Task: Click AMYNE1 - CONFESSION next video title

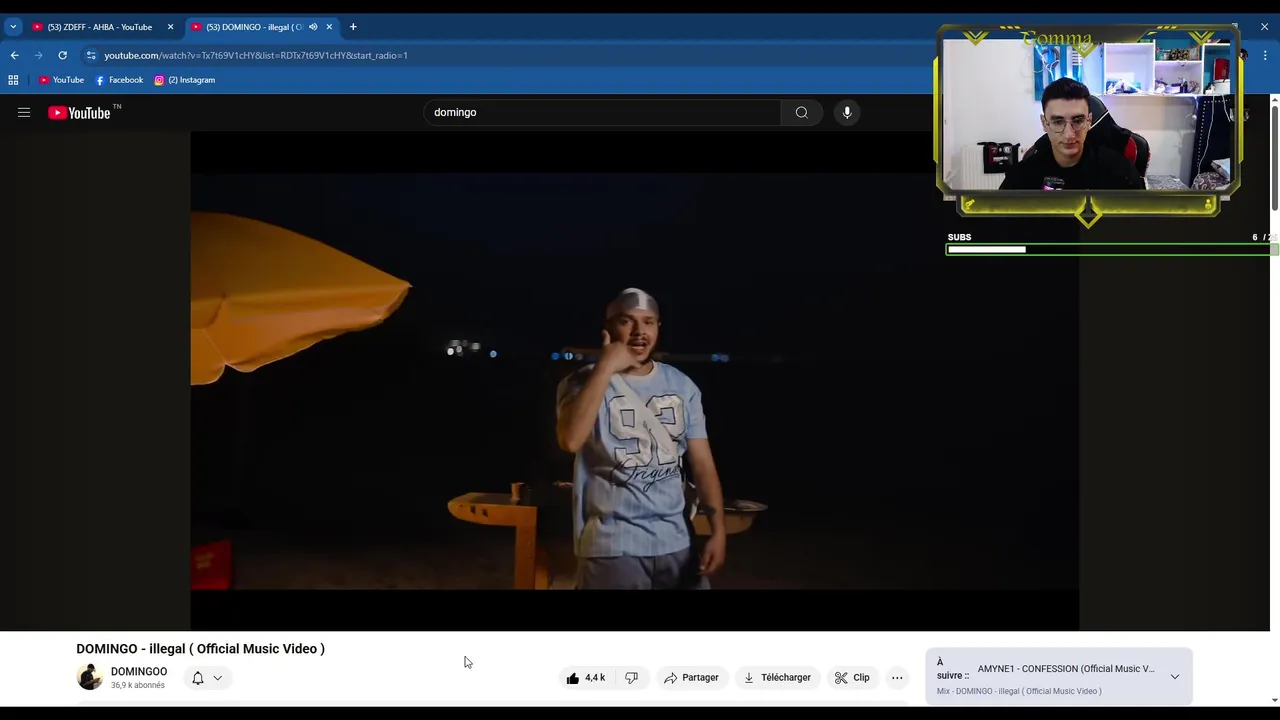Action: pyautogui.click(x=1066, y=669)
